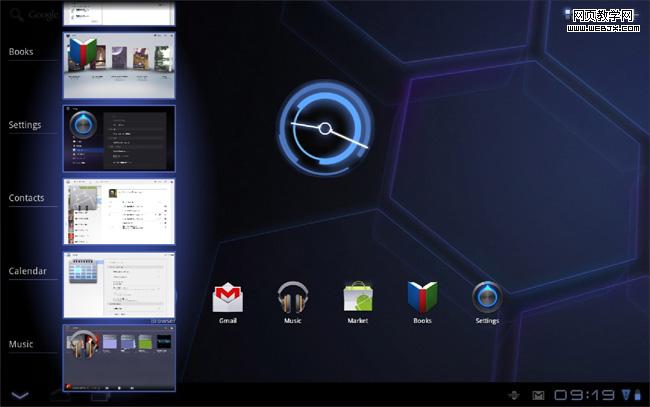Open the Settings recent app thumbnail

(x=119, y=138)
